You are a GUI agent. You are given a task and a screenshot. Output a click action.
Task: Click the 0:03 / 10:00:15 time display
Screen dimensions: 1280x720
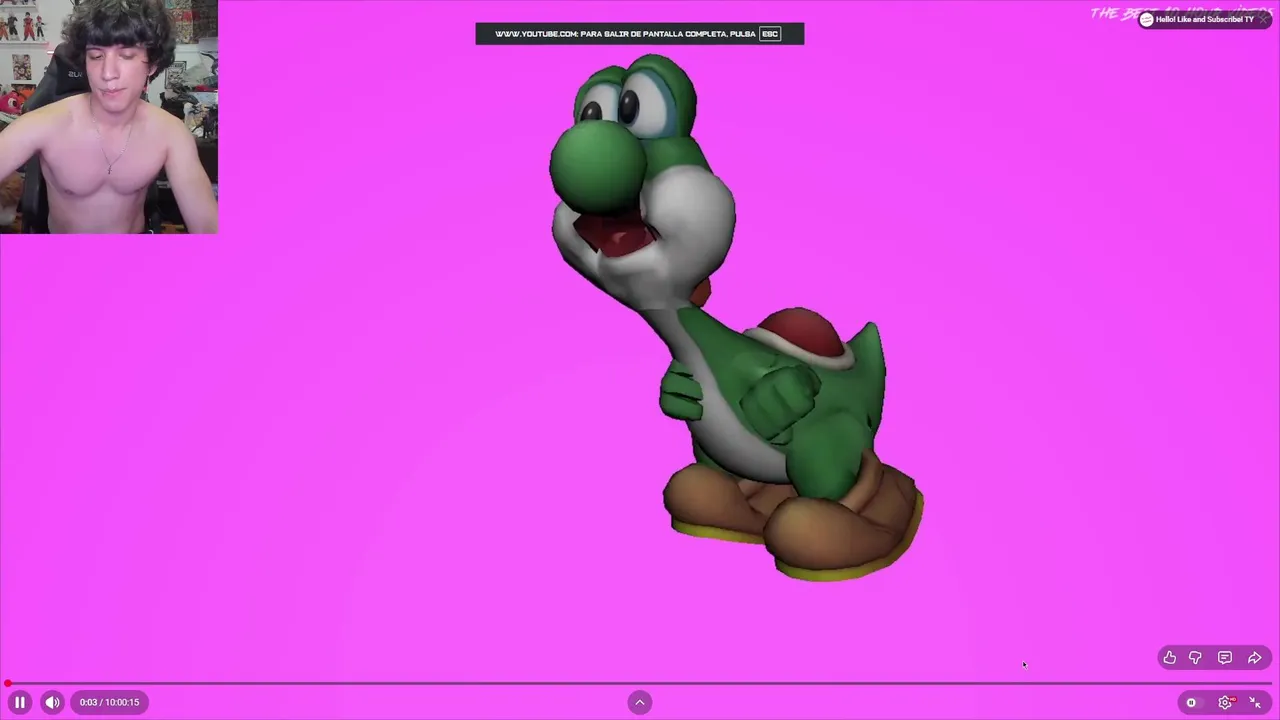coord(109,702)
